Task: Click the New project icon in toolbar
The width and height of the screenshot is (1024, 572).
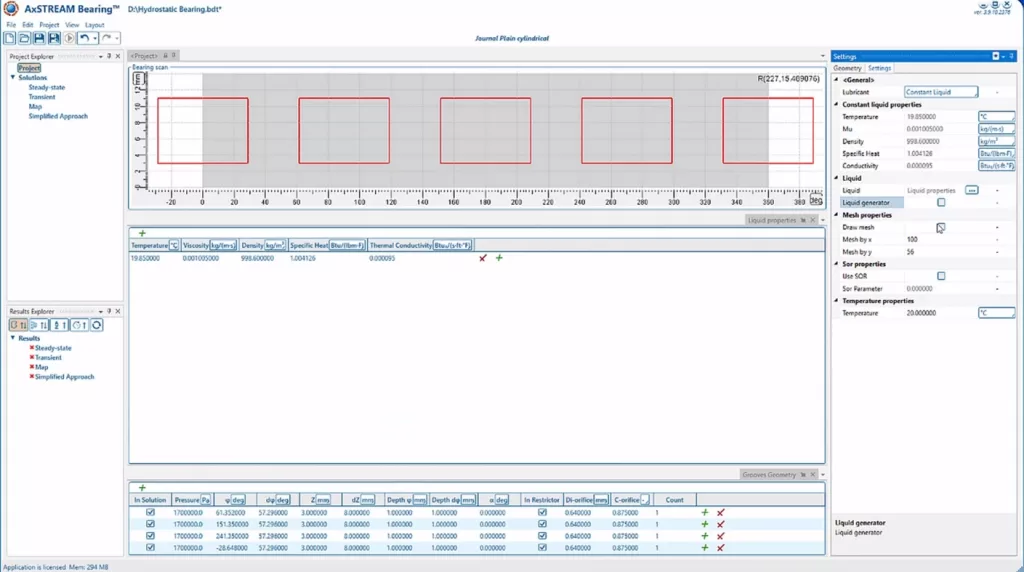Action: 9,38
